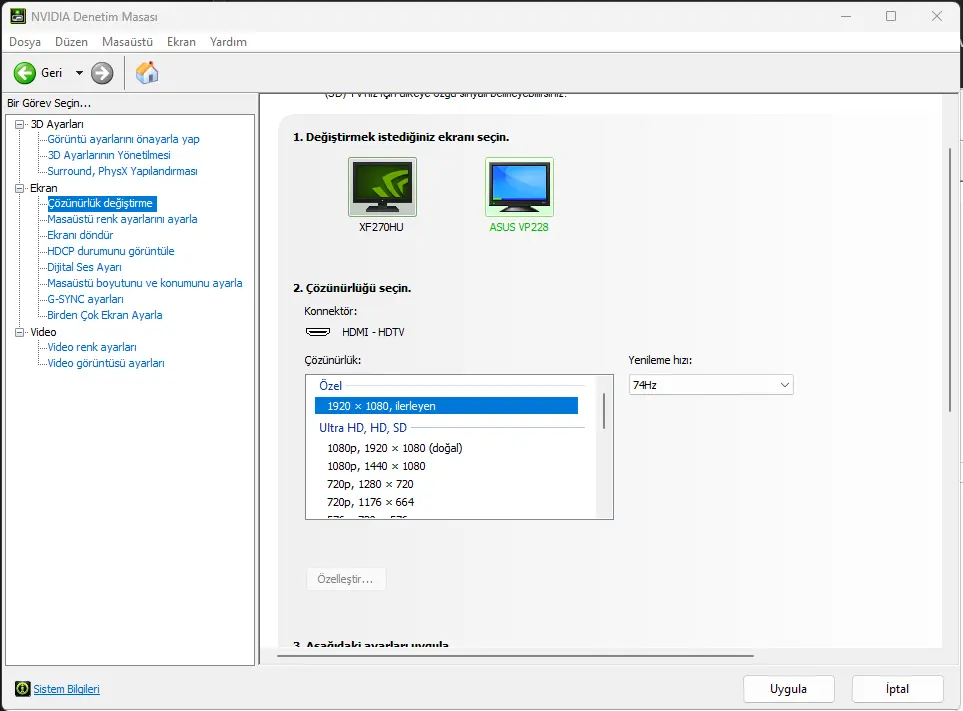Viewport: 963px width, 711px height.
Task: Open the Yardım menu
Action: (228, 42)
